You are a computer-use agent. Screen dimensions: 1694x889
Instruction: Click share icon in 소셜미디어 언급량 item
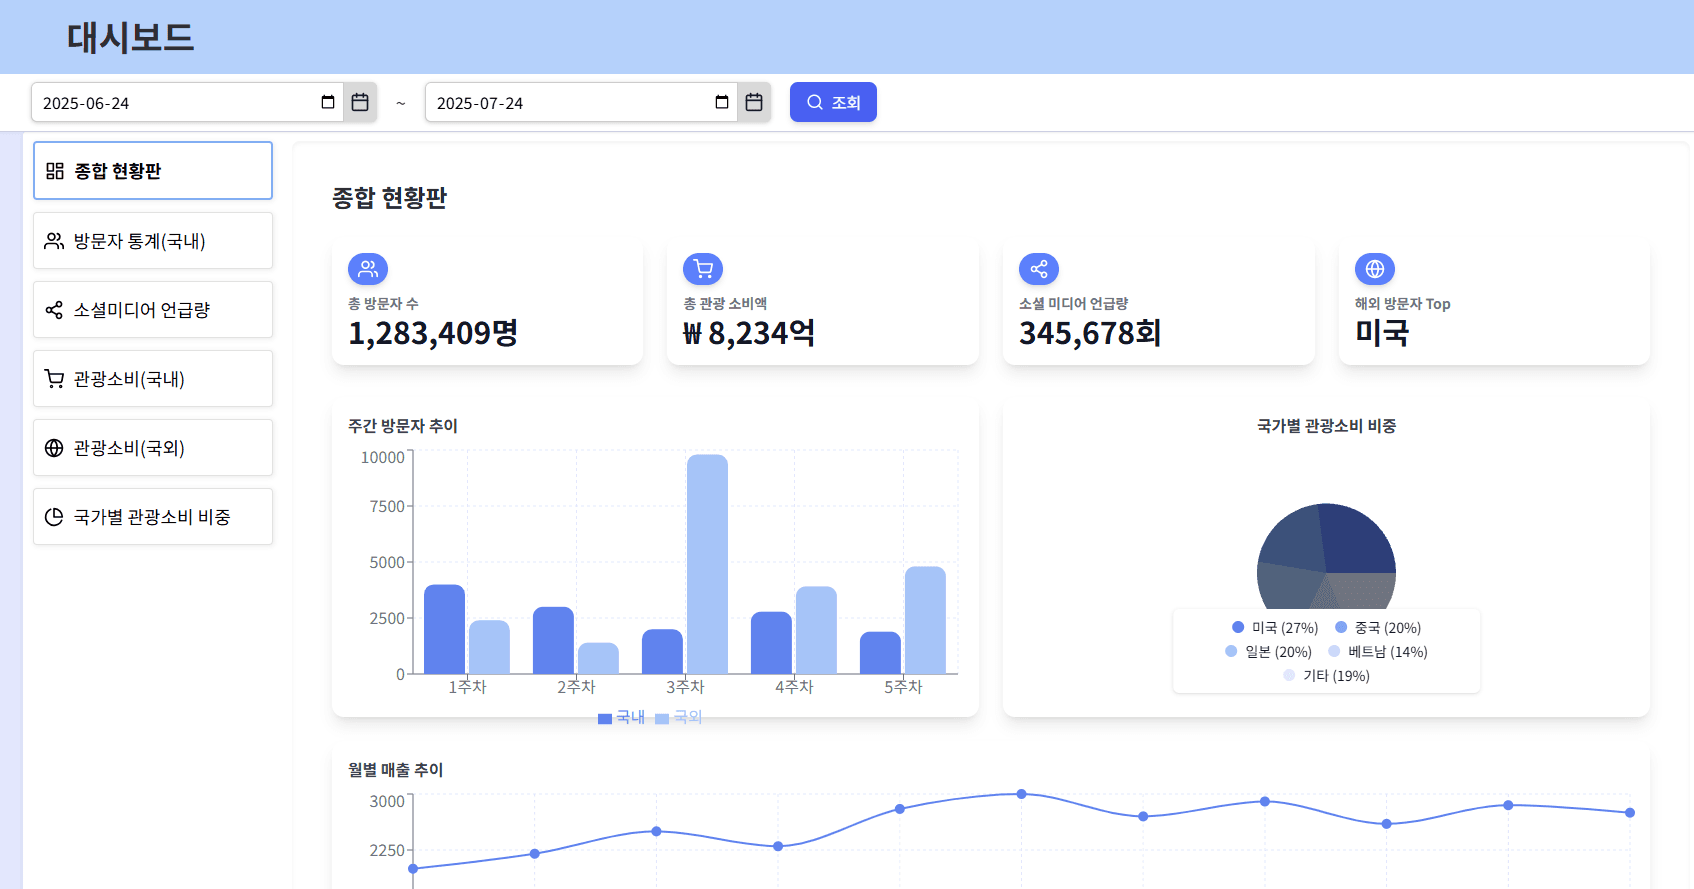[54, 310]
